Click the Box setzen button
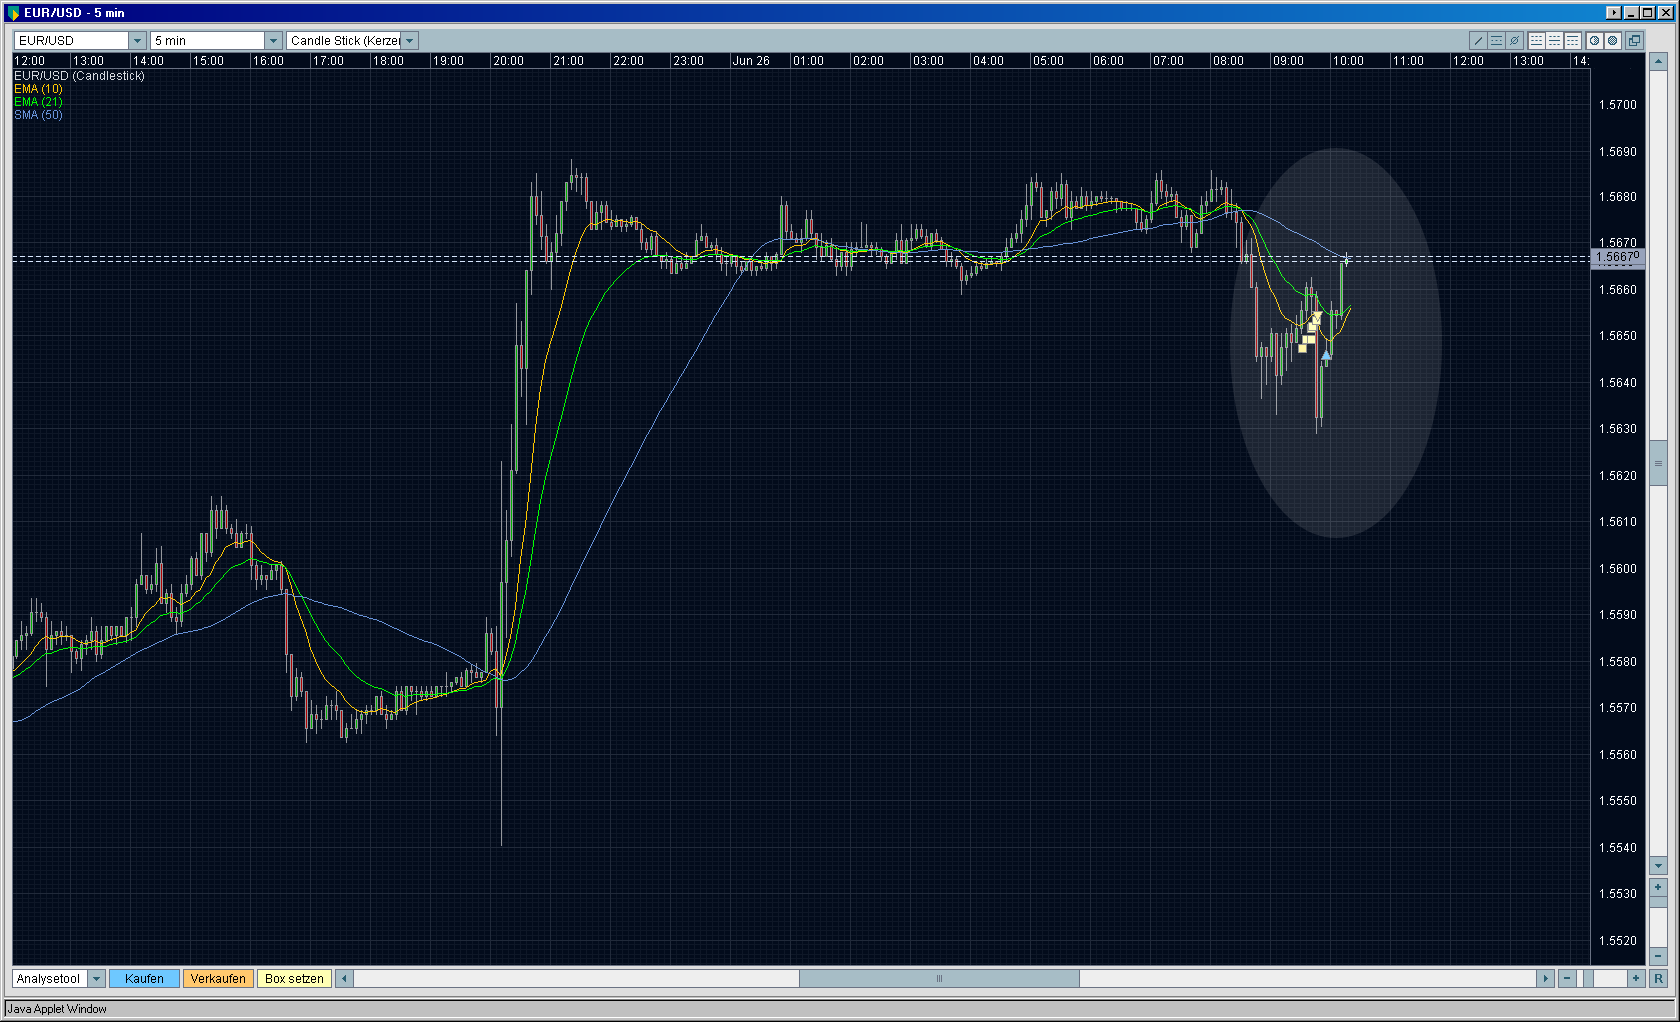1680x1022 pixels. [294, 979]
